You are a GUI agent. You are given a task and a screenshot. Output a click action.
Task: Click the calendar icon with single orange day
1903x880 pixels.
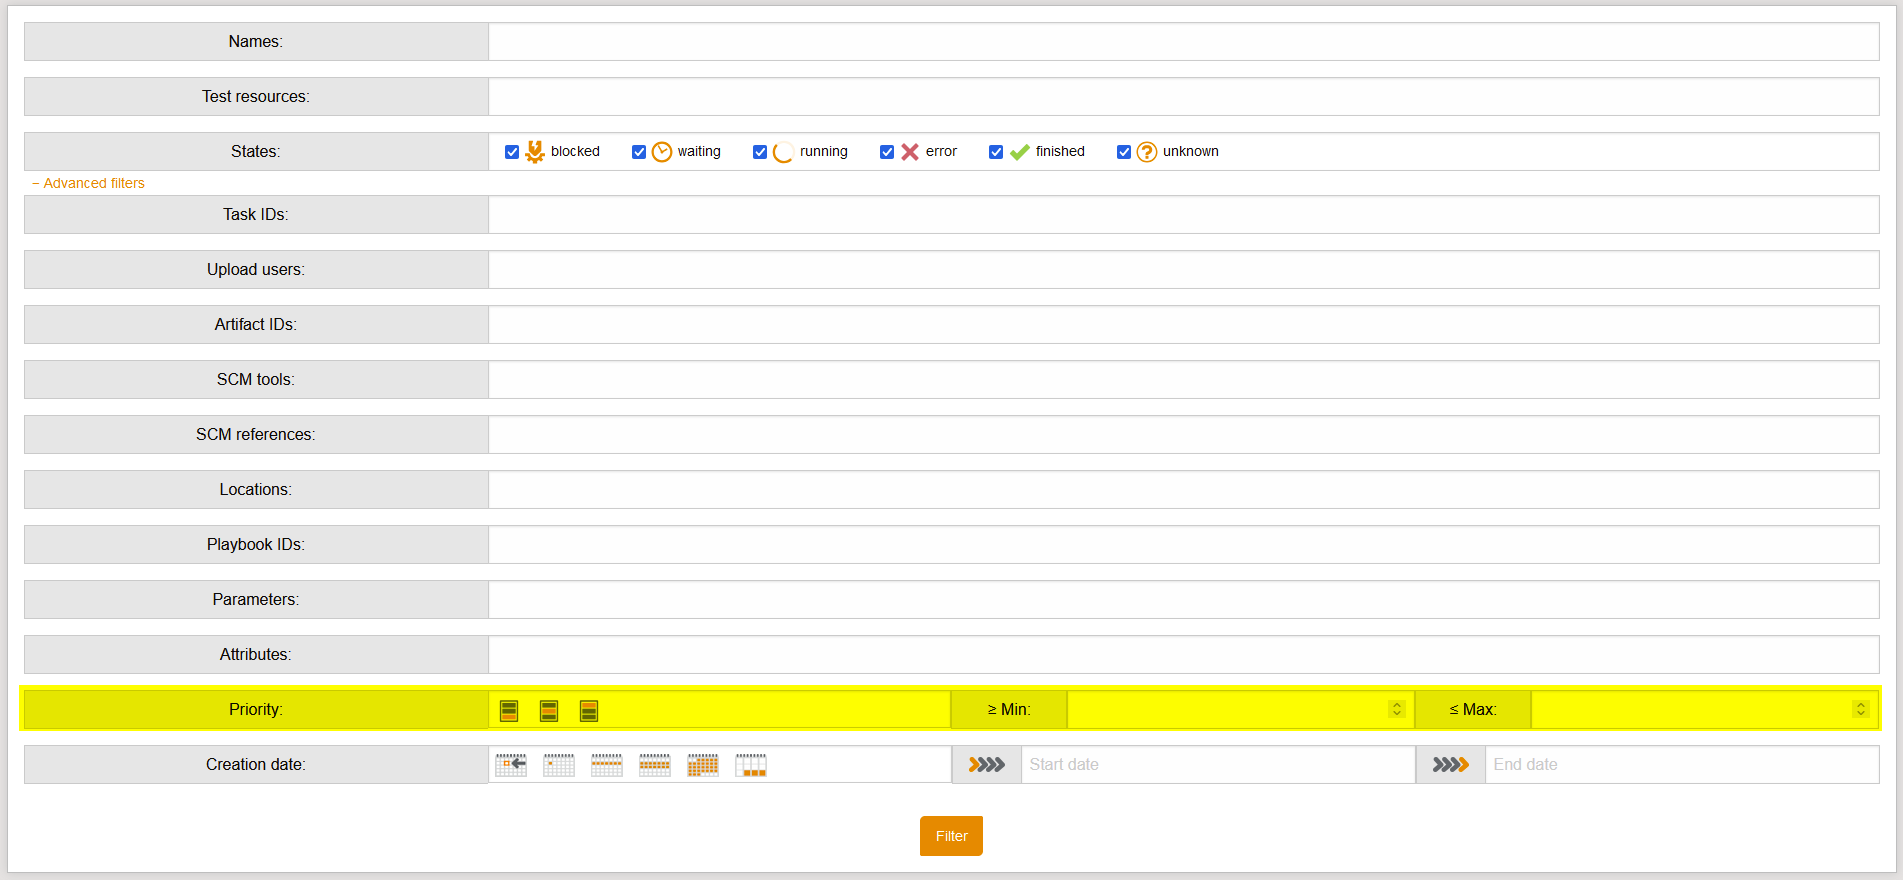[x=559, y=765]
